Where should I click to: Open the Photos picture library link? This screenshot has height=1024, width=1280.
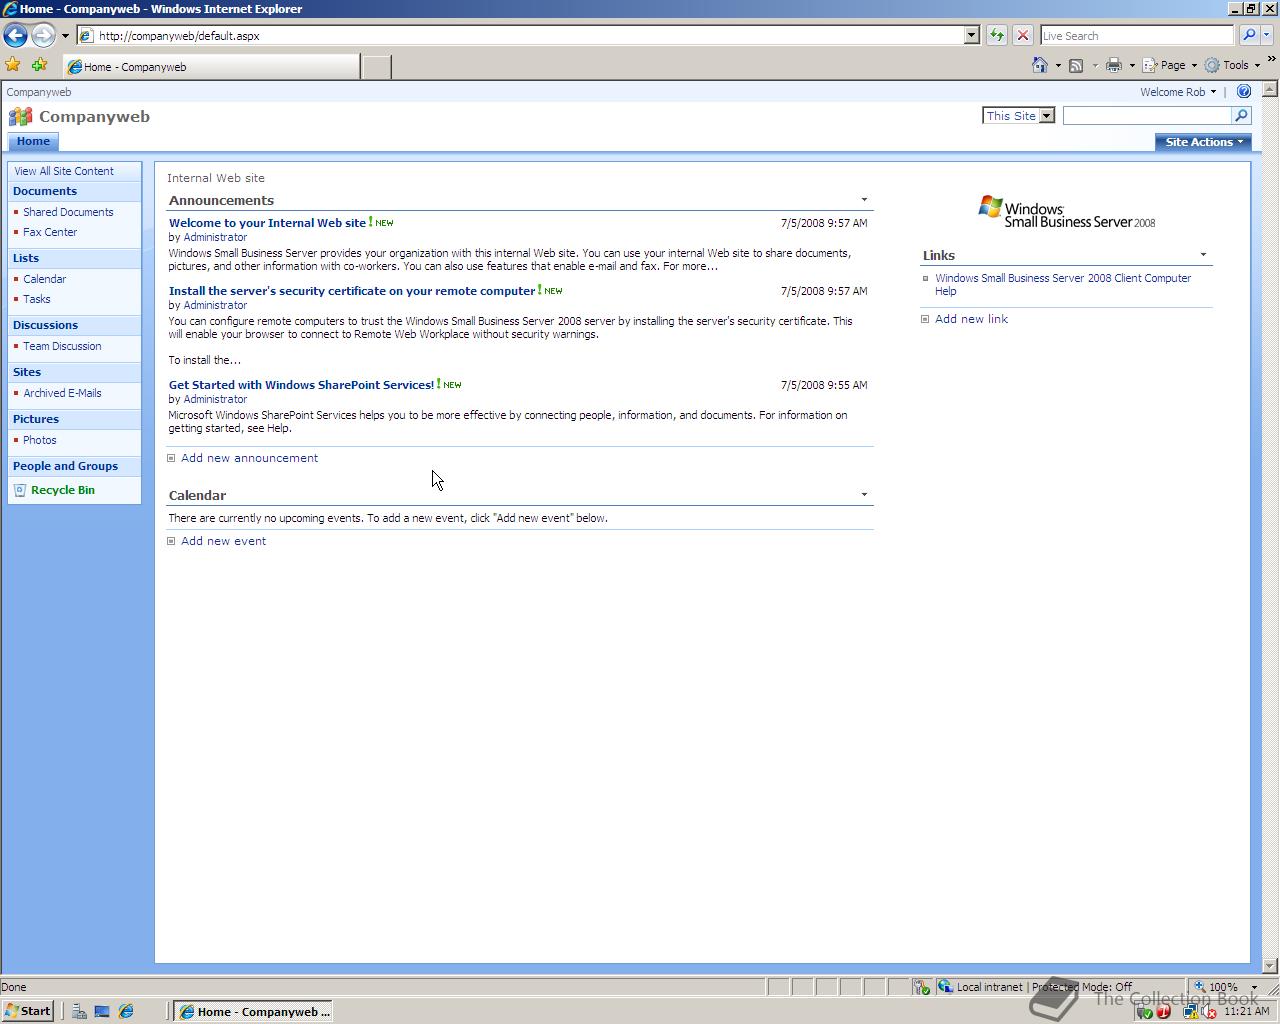pyautogui.click(x=40, y=440)
